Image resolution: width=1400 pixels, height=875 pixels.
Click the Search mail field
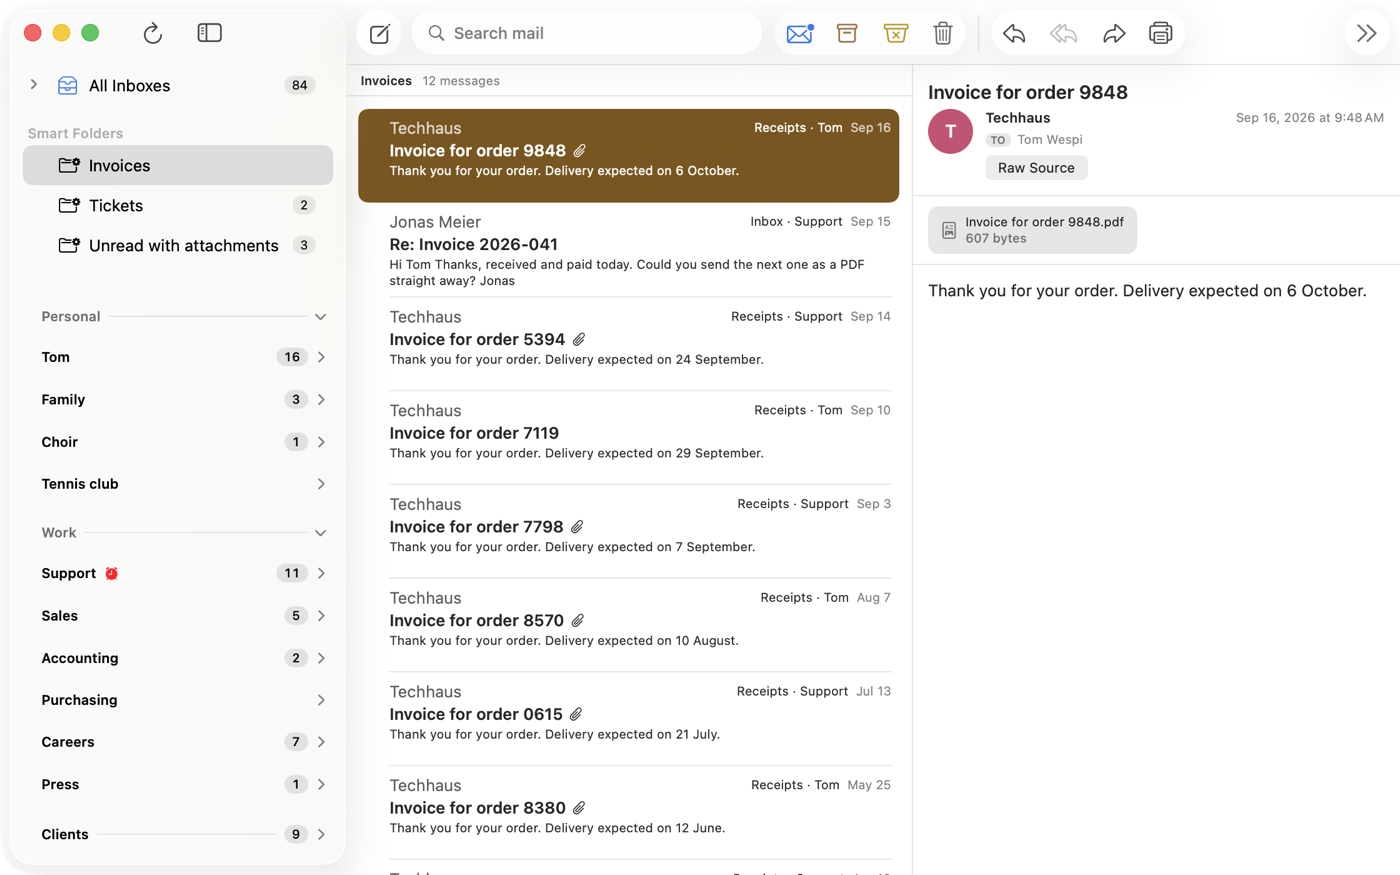coord(587,33)
